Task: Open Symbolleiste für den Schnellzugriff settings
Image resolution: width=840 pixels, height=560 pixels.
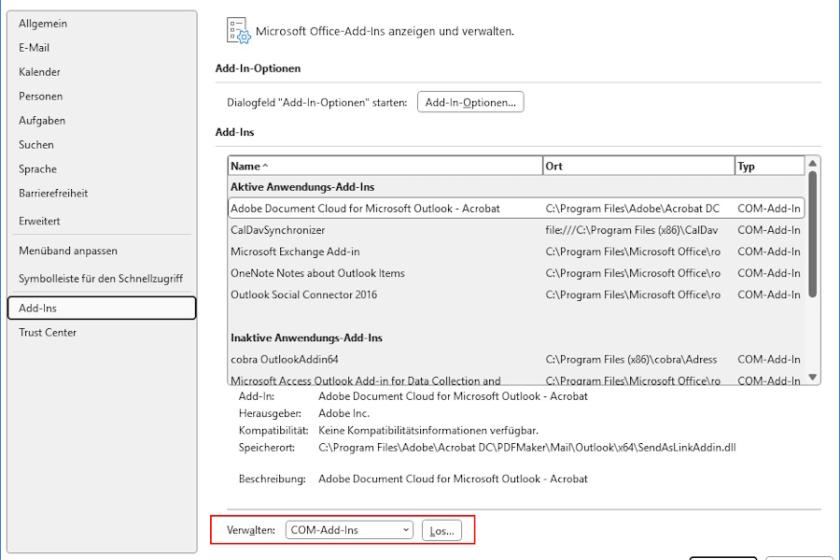Action: click(x=100, y=279)
